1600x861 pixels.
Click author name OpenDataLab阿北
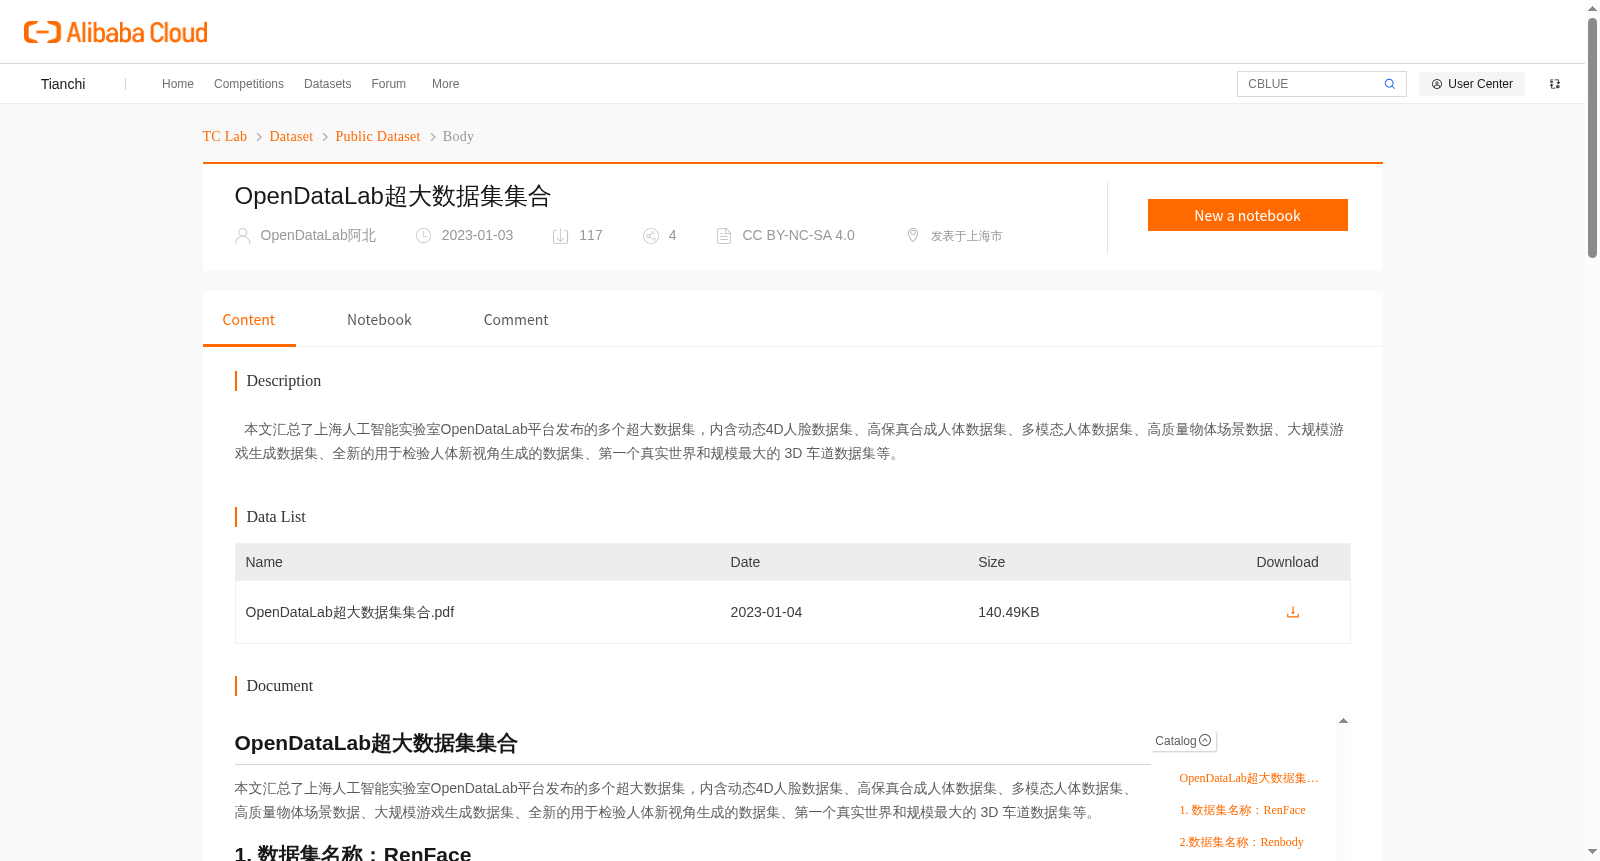pos(318,235)
